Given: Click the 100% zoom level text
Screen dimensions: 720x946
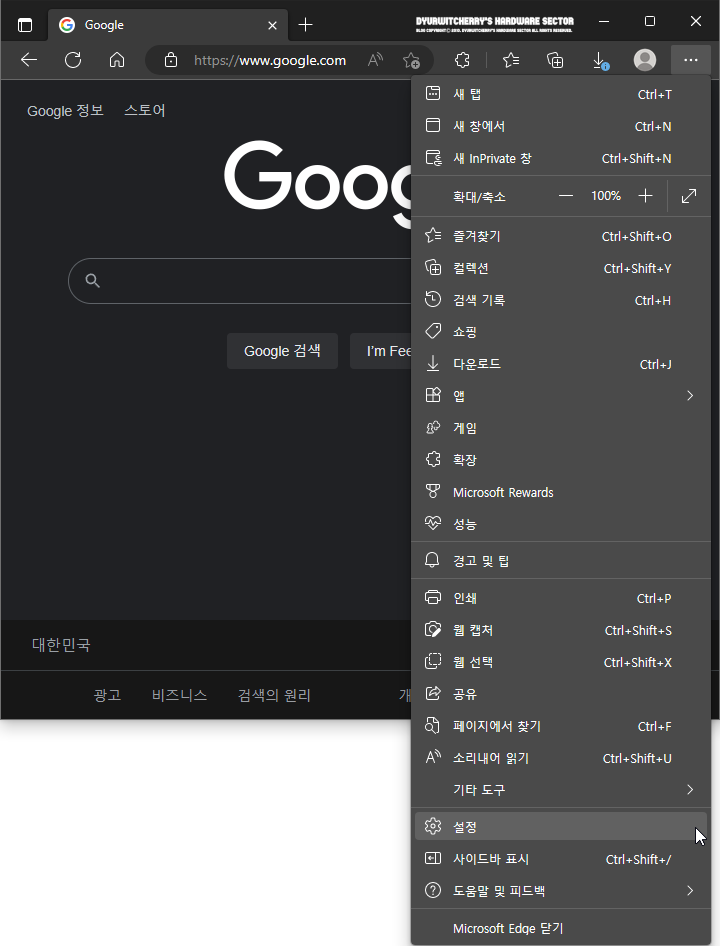Looking at the screenshot, I should (605, 195).
